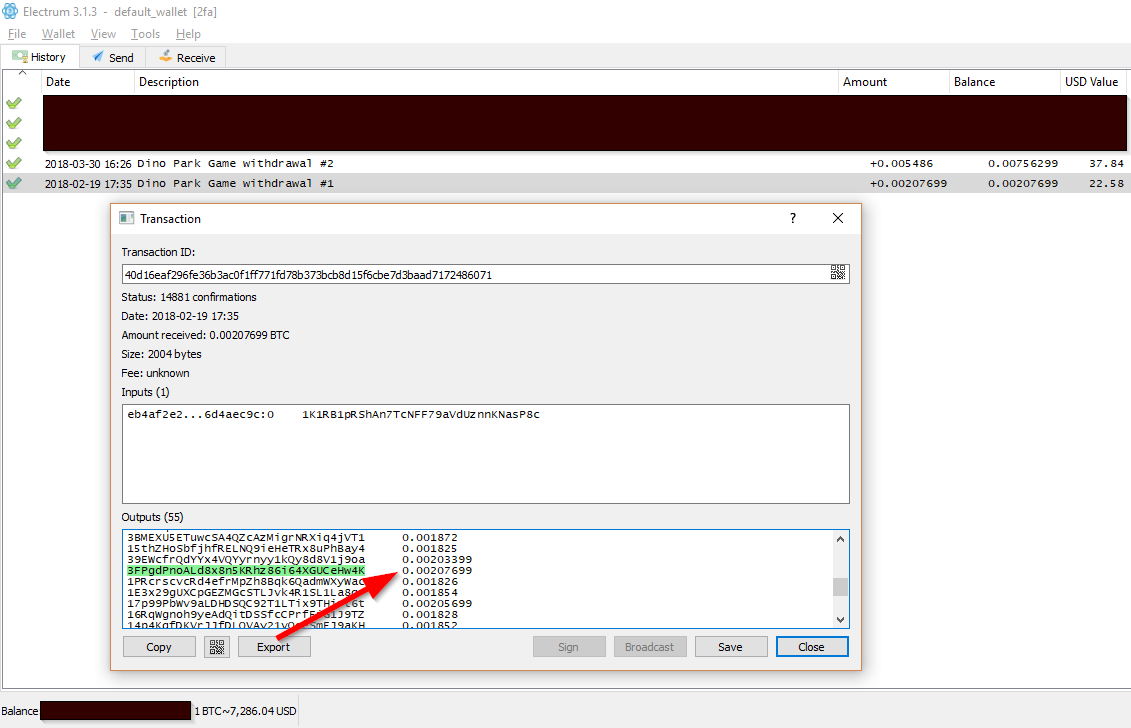Screen dimensions: 1131x728
Task: Open the View menu
Action: pyautogui.click(x=103, y=34)
